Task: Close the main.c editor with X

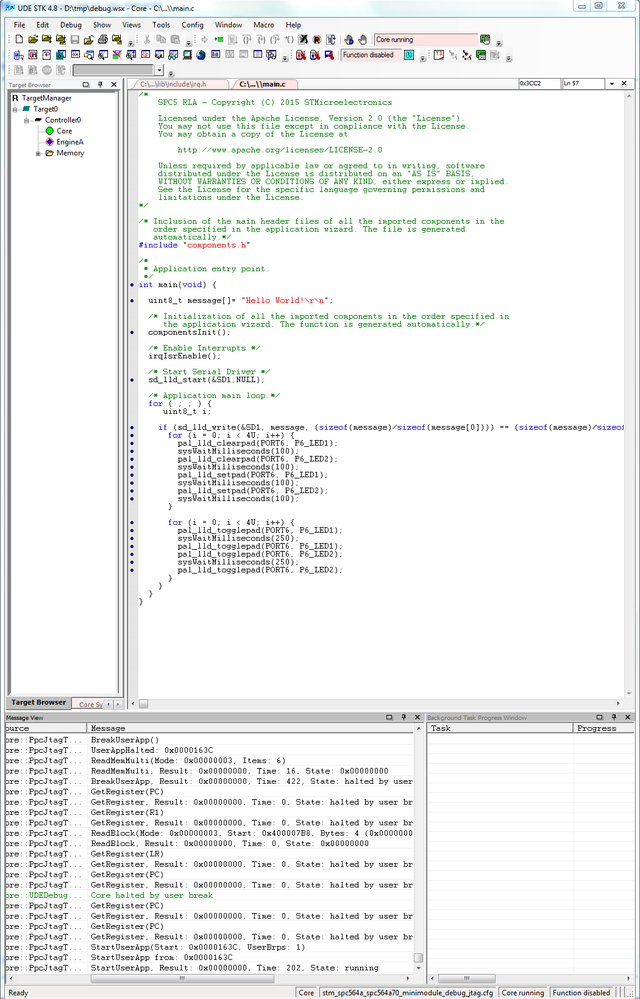Action: (x=624, y=83)
